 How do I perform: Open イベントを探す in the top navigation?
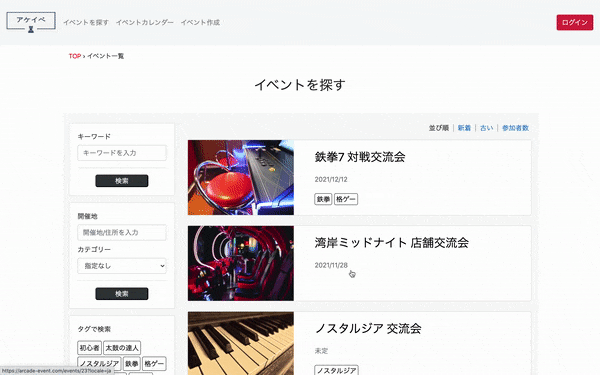click(x=86, y=23)
